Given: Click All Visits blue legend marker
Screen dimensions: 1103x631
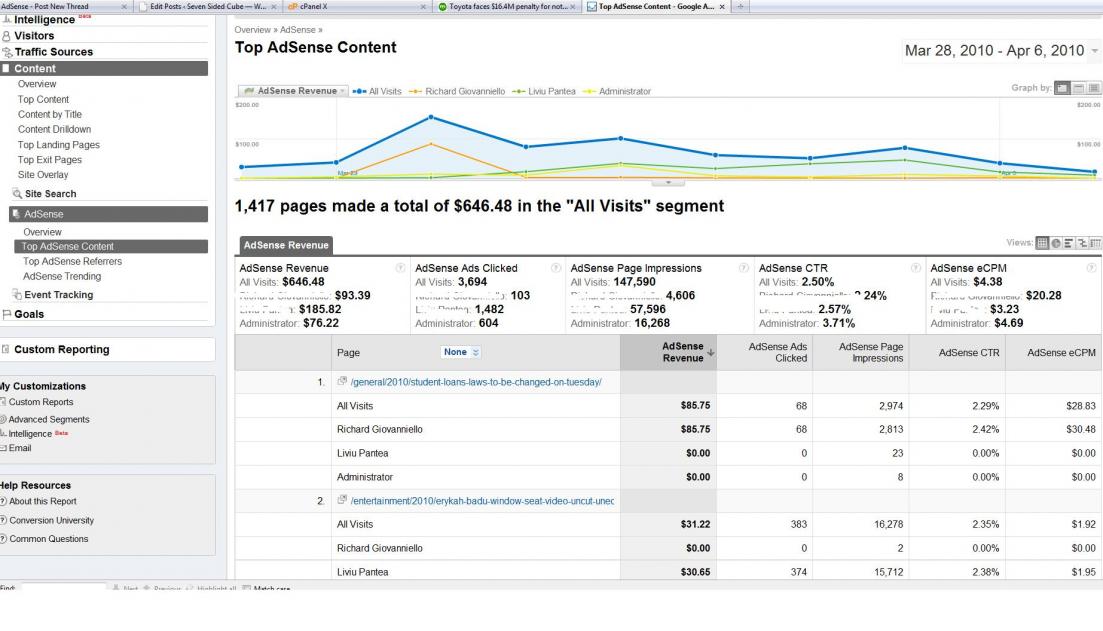Looking at the screenshot, I should click(359, 91).
